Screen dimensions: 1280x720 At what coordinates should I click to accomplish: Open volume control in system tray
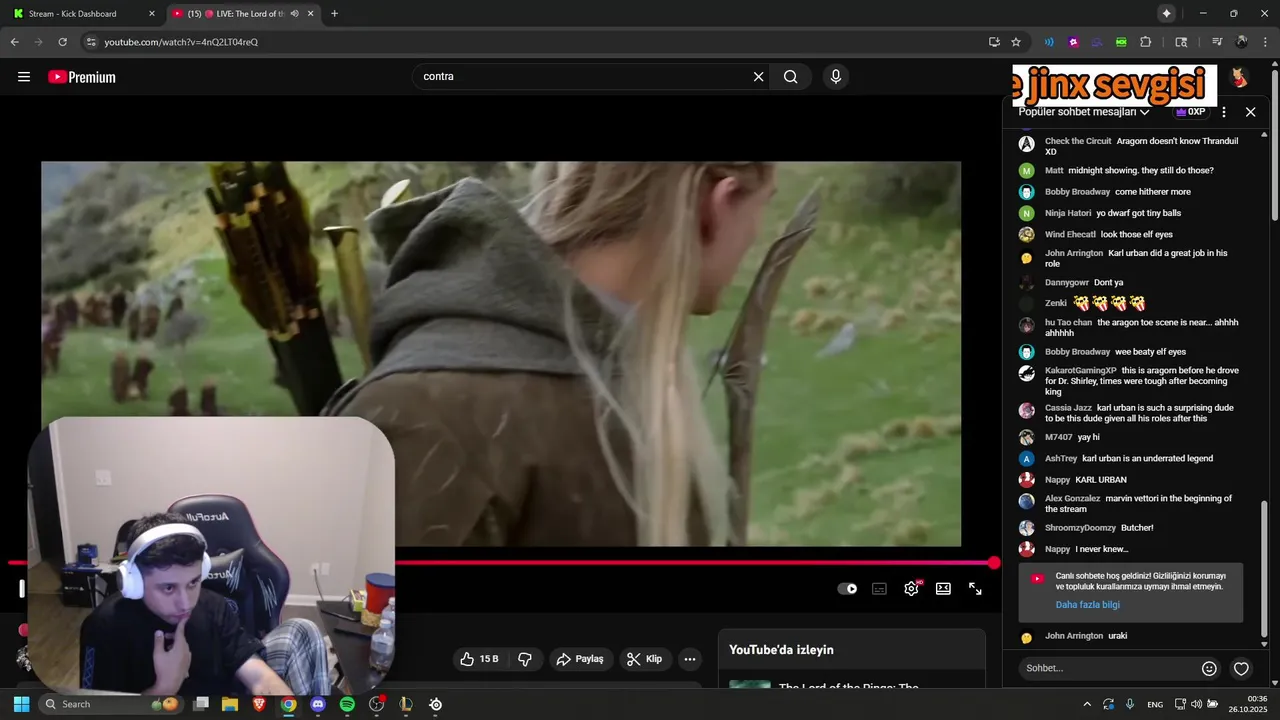coord(1196,704)
